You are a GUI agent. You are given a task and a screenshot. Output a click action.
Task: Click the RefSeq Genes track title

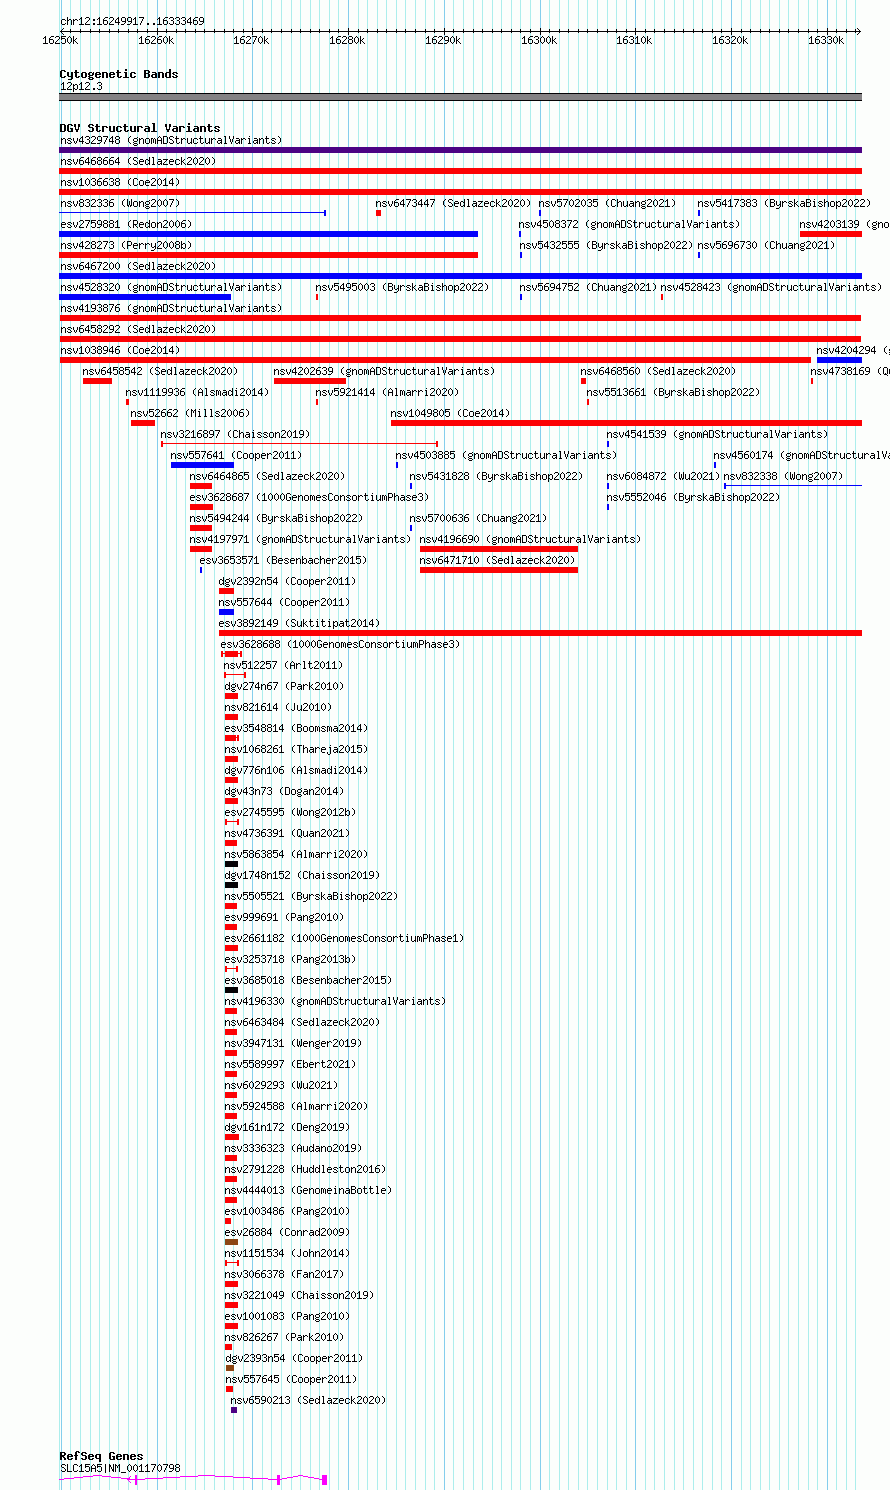pyautogui.click(x=101, y=1456)
